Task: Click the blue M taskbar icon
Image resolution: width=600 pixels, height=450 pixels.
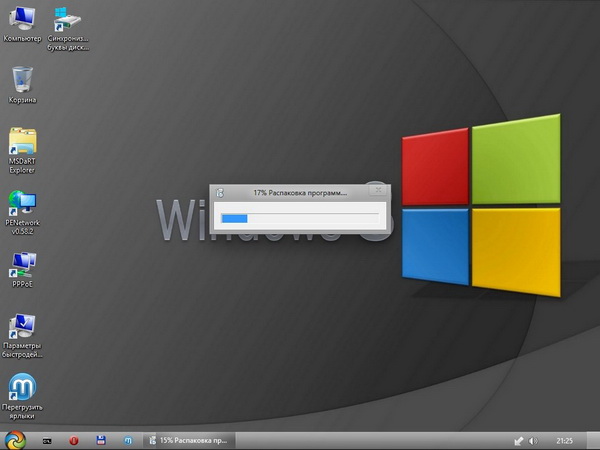Action: [x=128, y=440]
